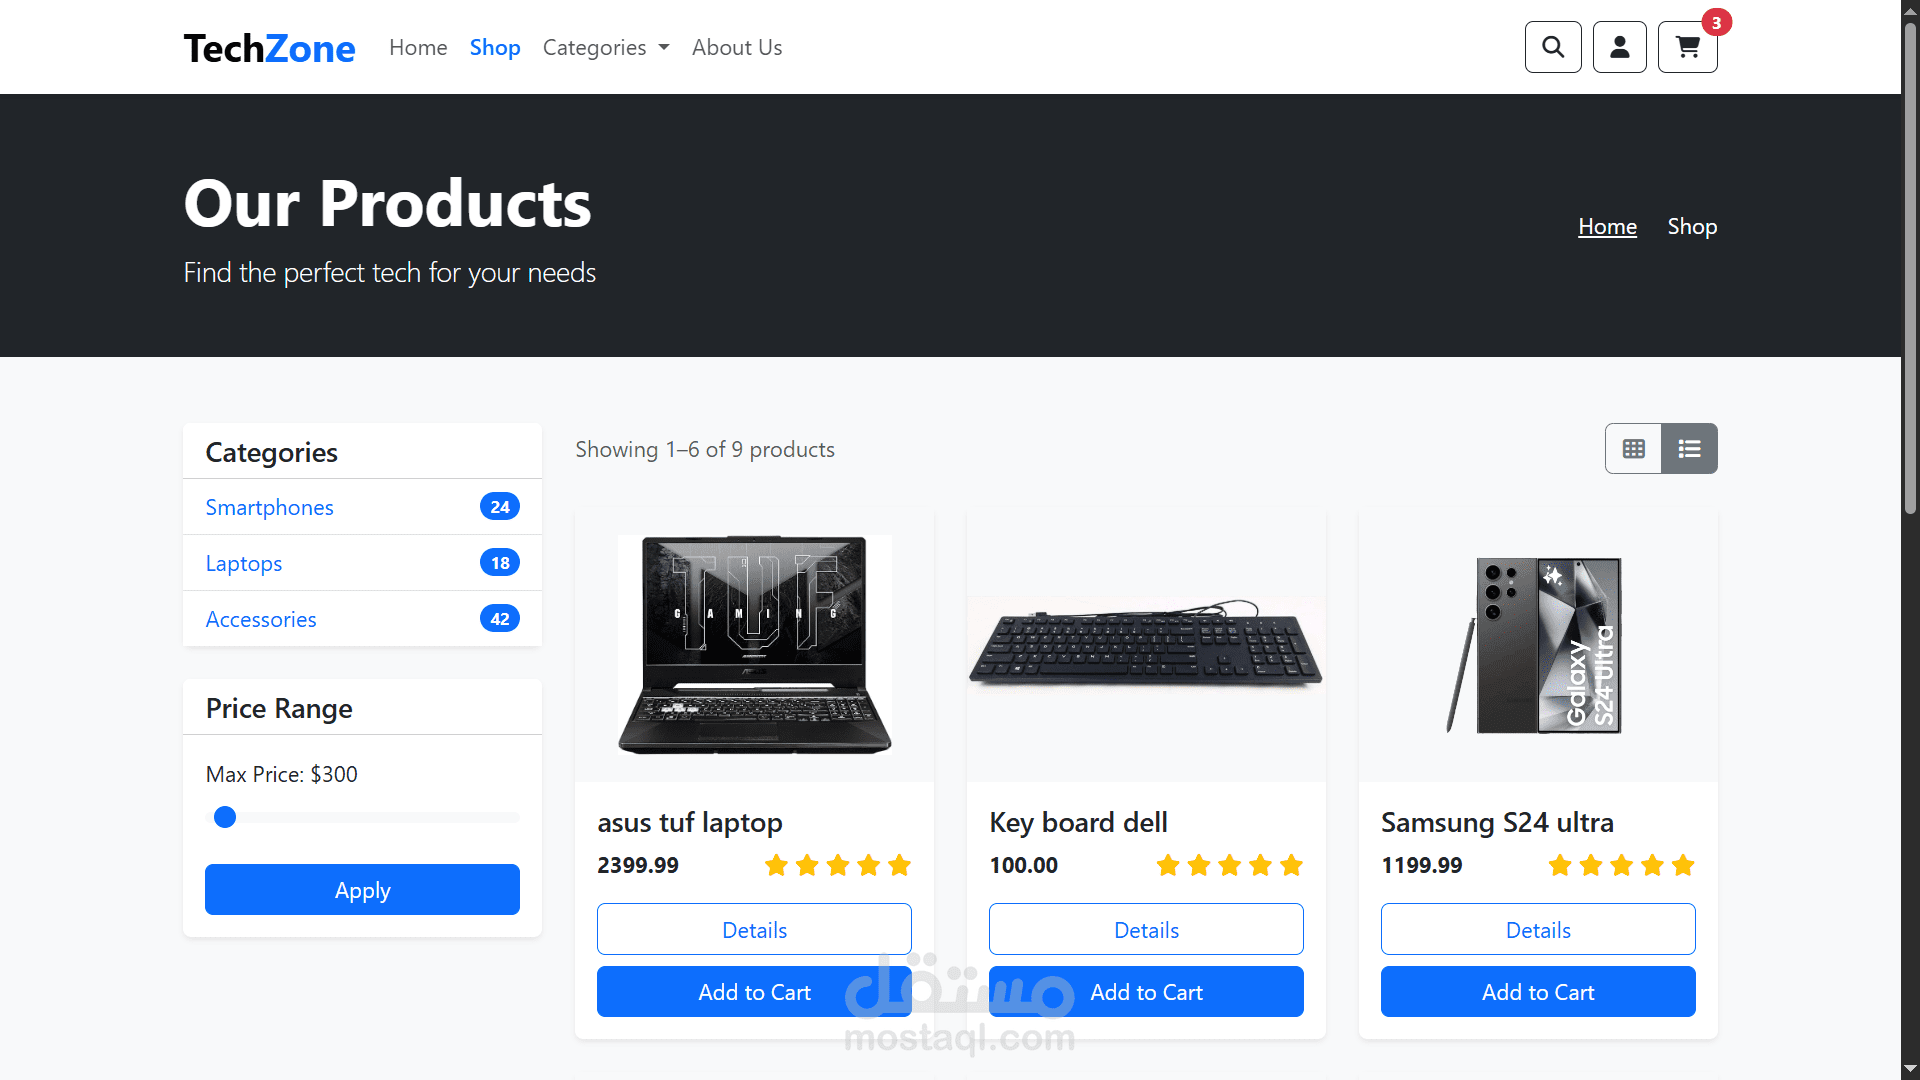Switch to grid view layout
Screen dimensions: 1920x1080
[1634, 449]
